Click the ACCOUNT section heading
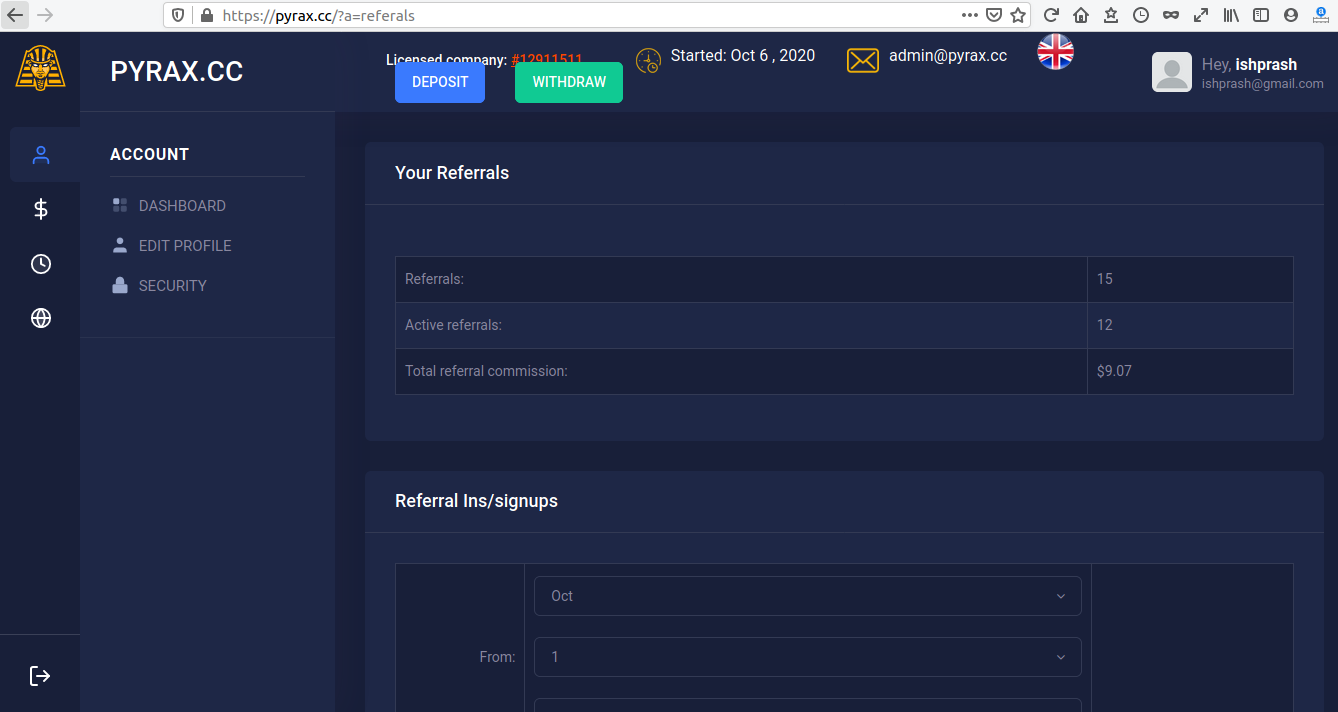1338x712 pixels. coord(149,154)
